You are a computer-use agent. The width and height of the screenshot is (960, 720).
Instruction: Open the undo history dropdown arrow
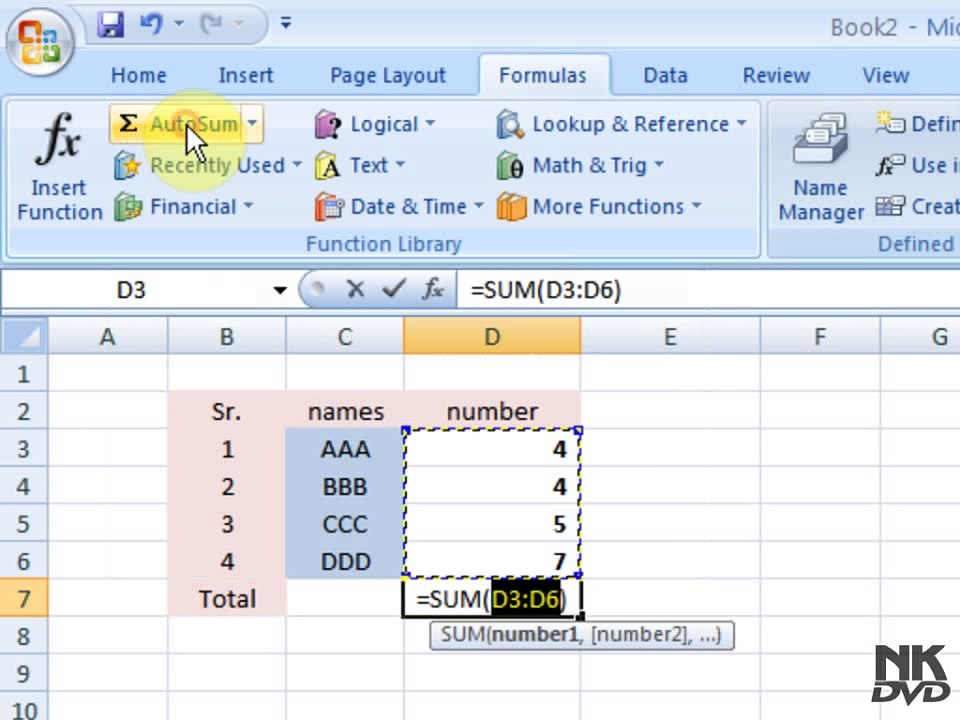(x=179, y=24)
